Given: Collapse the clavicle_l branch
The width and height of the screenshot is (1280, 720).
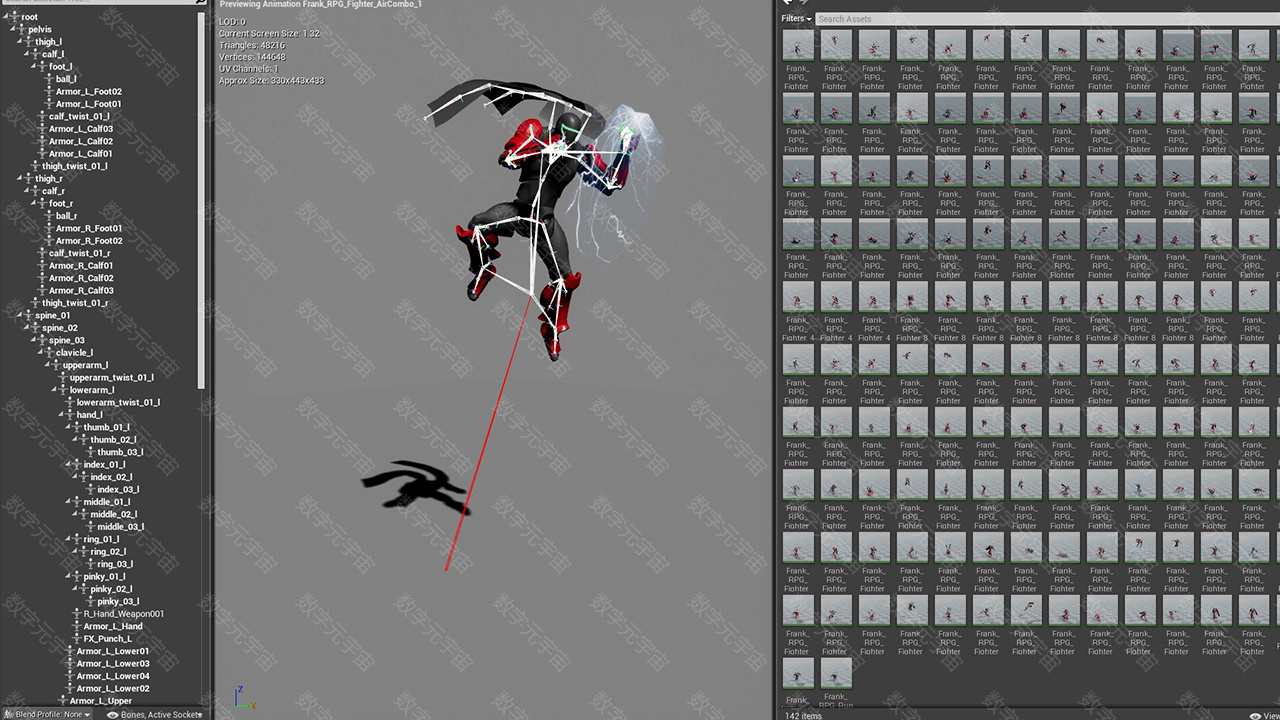Looking at the screenshot, I should pos(42,353).
